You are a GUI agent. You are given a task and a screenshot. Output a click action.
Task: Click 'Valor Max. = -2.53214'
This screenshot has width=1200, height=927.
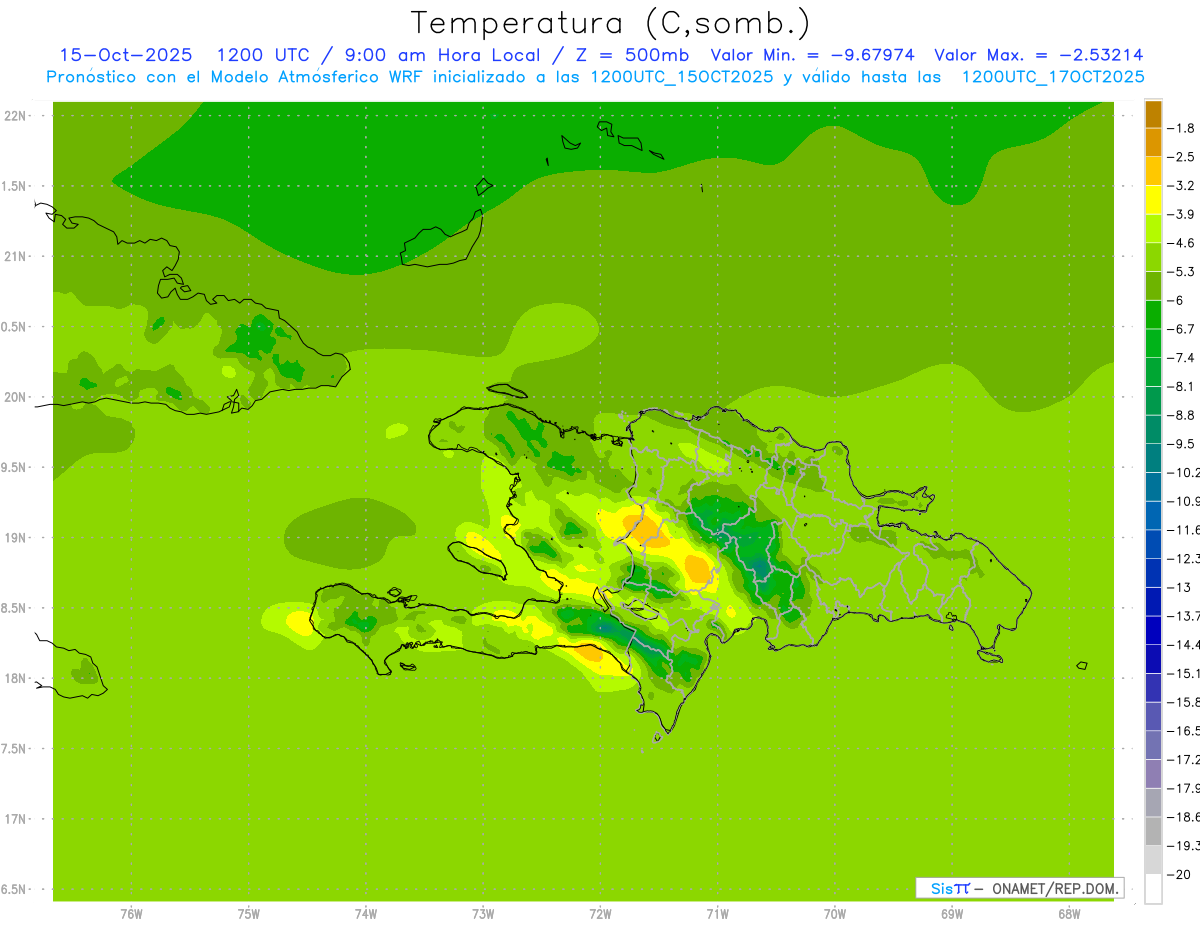[1039, 55]
